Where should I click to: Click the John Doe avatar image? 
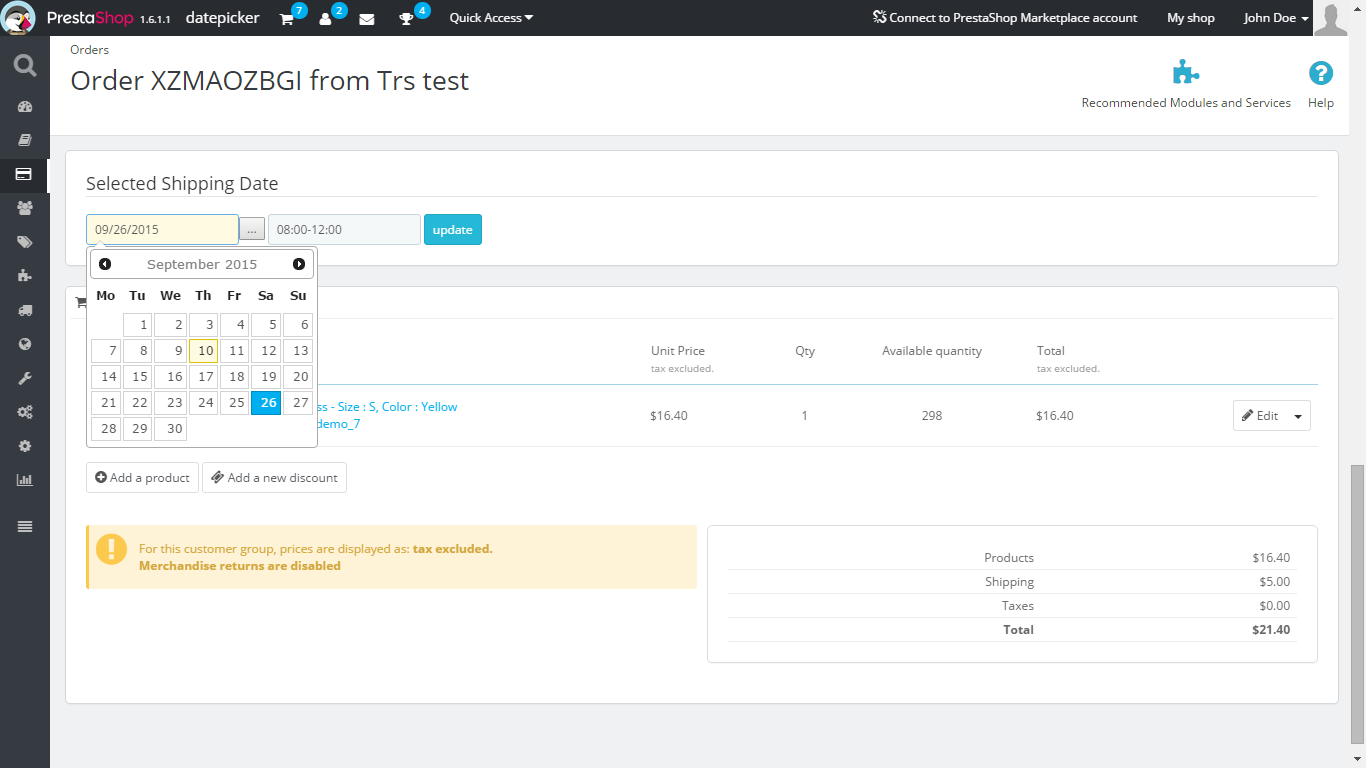1331,18
